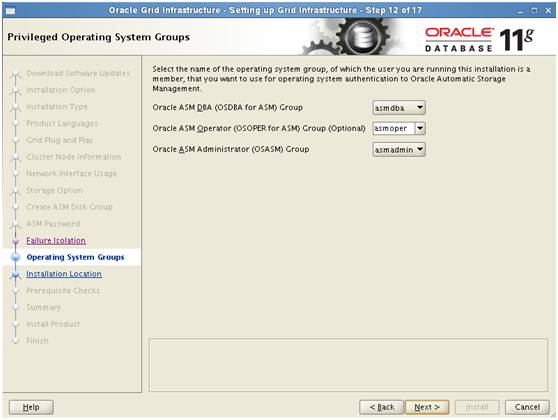The height and width of the screenshot is (420, 558).
Task: Open the Installation Location step link
Action: click(x=64, y=274)
